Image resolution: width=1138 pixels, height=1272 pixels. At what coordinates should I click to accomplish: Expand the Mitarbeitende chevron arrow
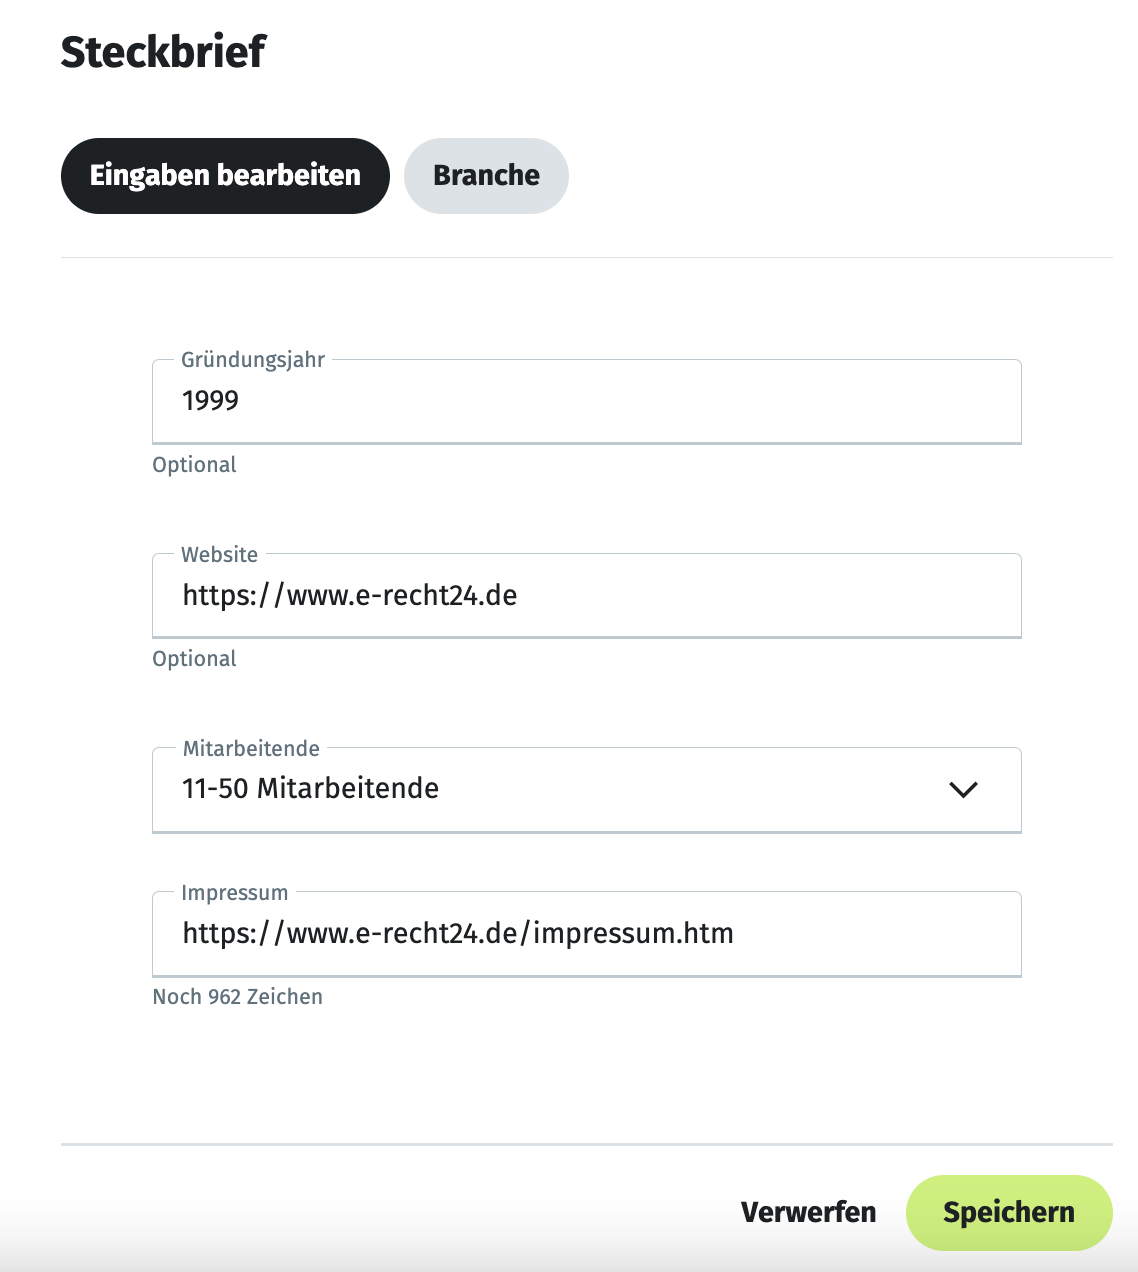[962, 790]
